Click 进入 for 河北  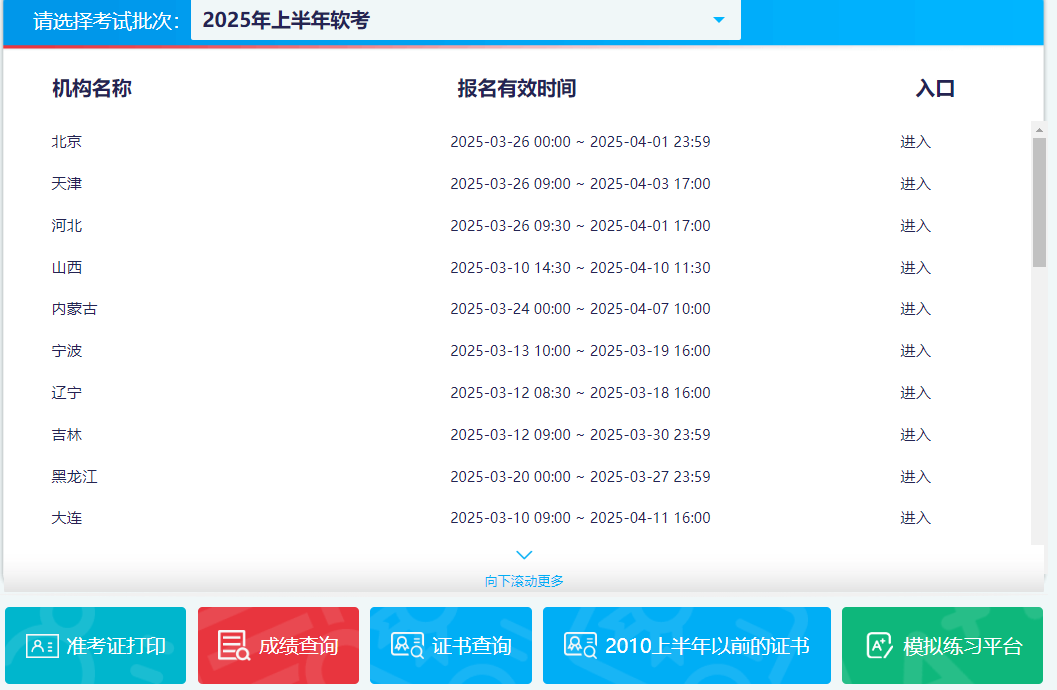[x=915, y=226]
